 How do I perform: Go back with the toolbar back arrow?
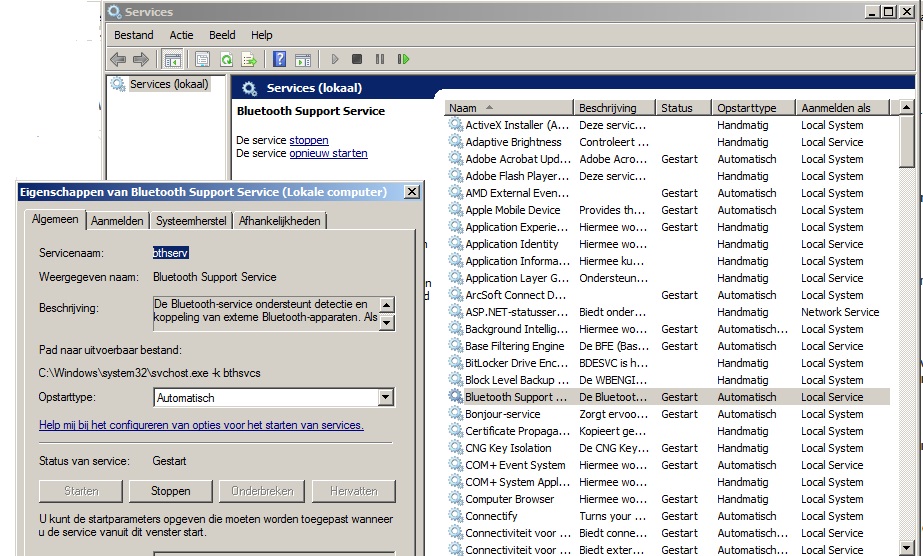click(118, 59)
